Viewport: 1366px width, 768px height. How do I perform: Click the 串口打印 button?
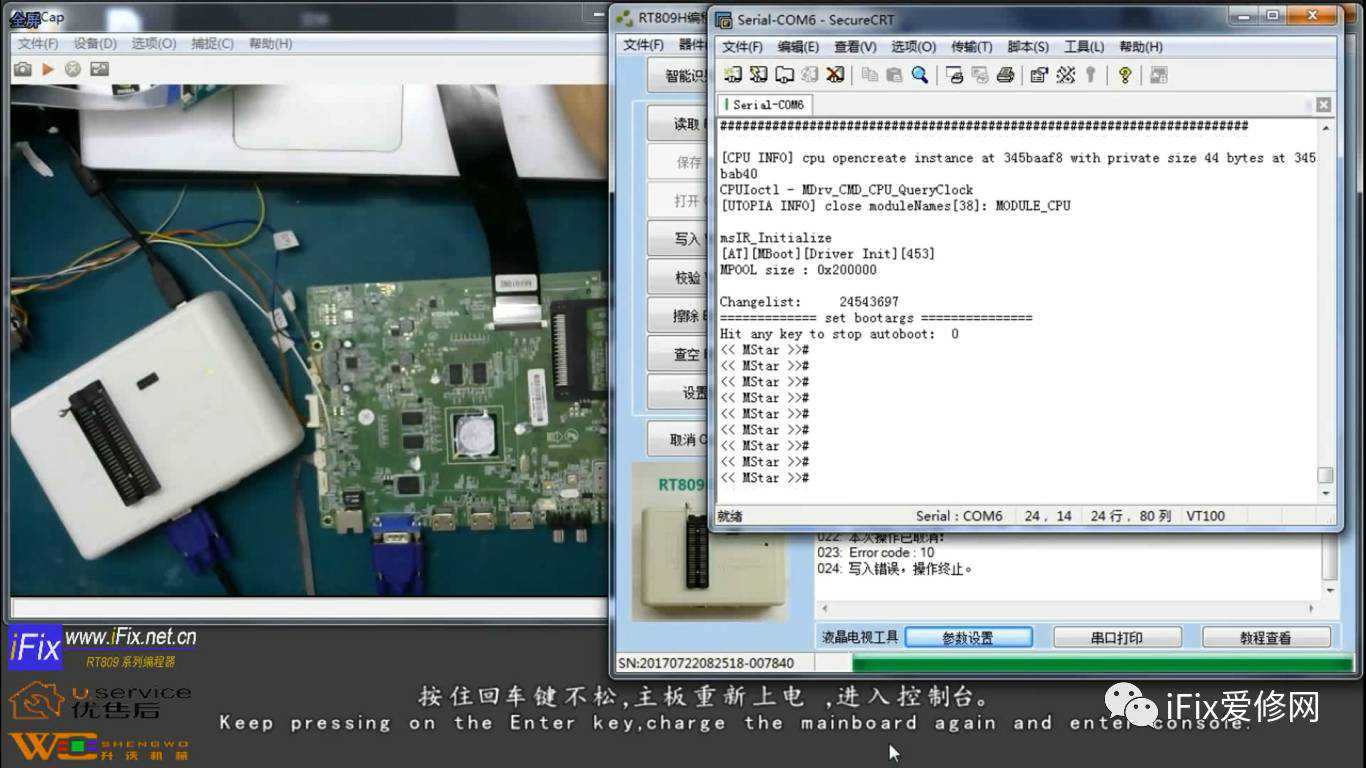[1116, 638]
